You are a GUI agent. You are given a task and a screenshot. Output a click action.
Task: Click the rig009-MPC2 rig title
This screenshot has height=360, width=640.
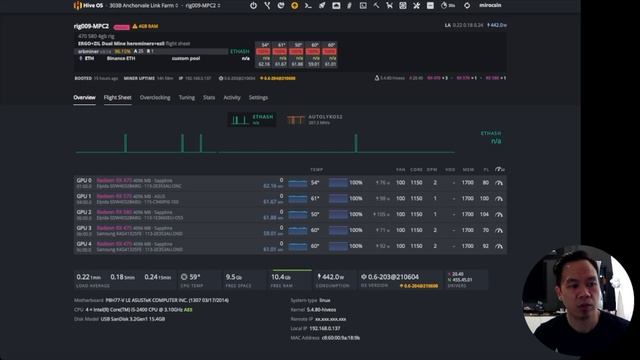point(91,26)
